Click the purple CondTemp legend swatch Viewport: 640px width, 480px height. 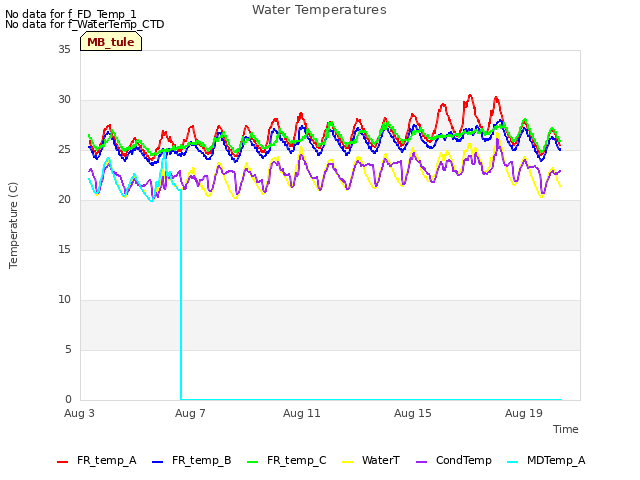coord(421,462)
